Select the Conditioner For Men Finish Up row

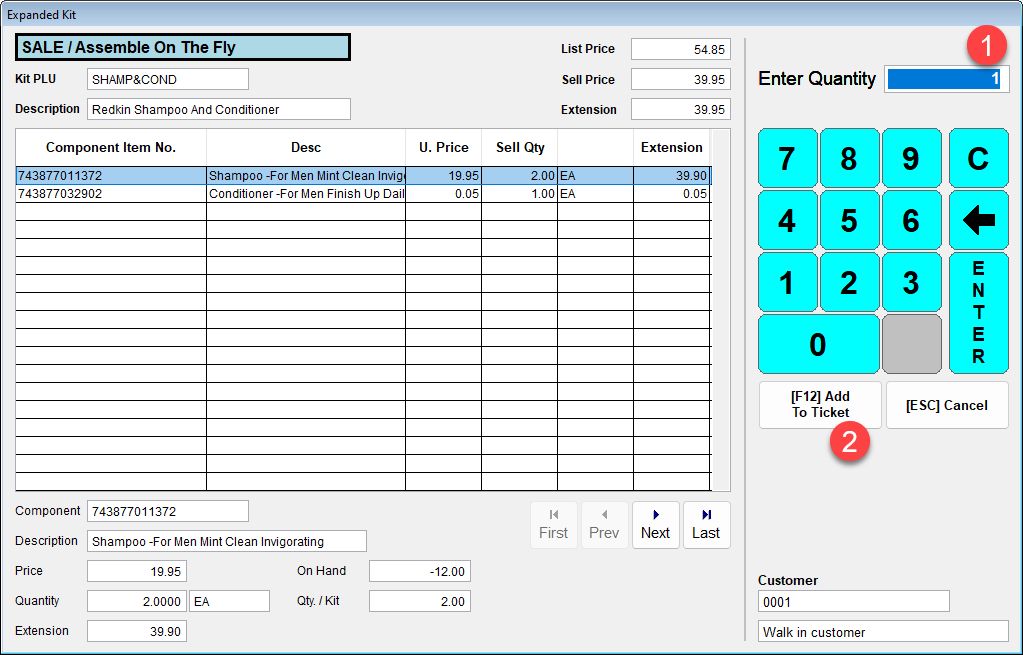coord(305,194)
